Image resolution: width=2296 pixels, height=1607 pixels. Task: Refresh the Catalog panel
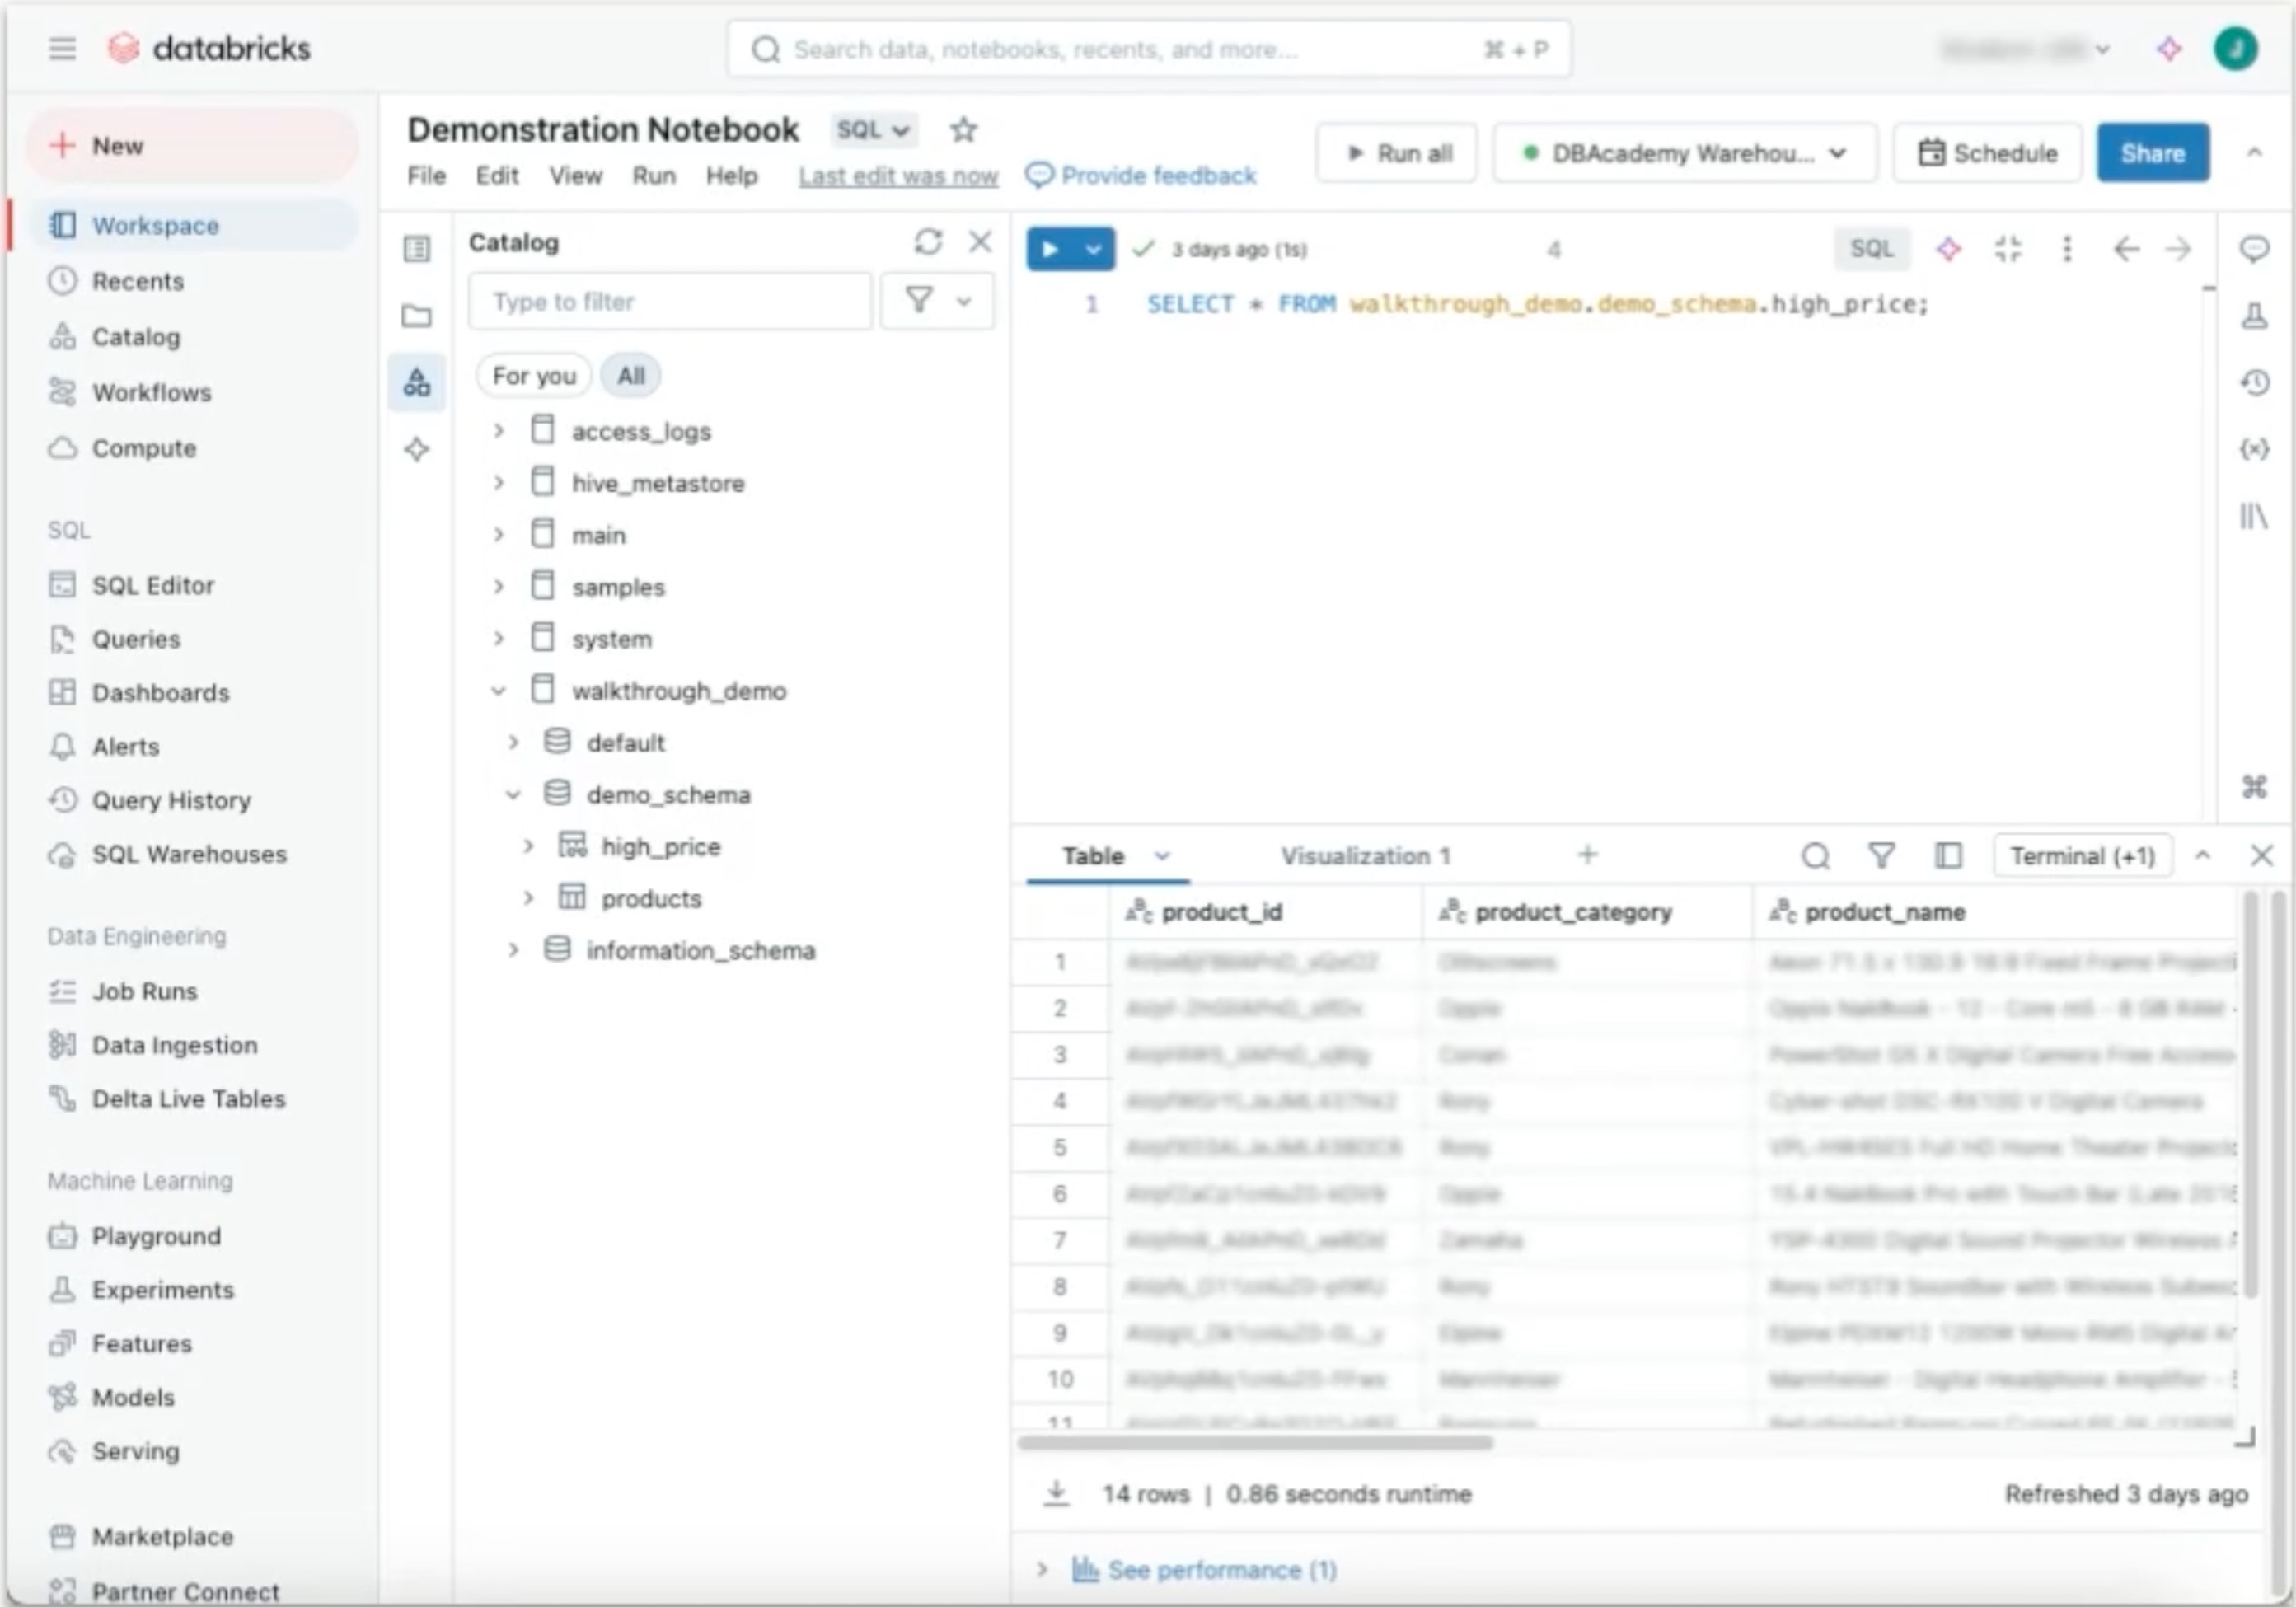[x=928, y=242]
